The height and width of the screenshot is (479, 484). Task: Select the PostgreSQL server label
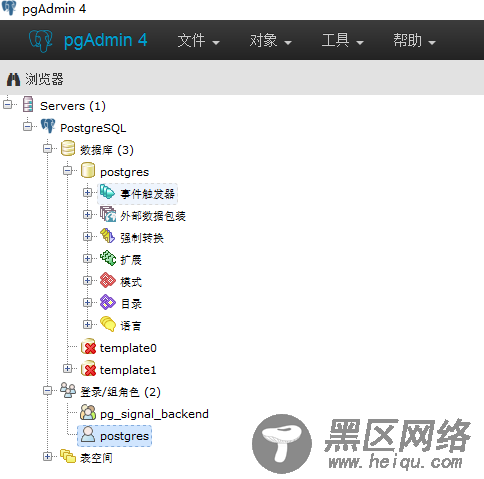coord(93,128)
